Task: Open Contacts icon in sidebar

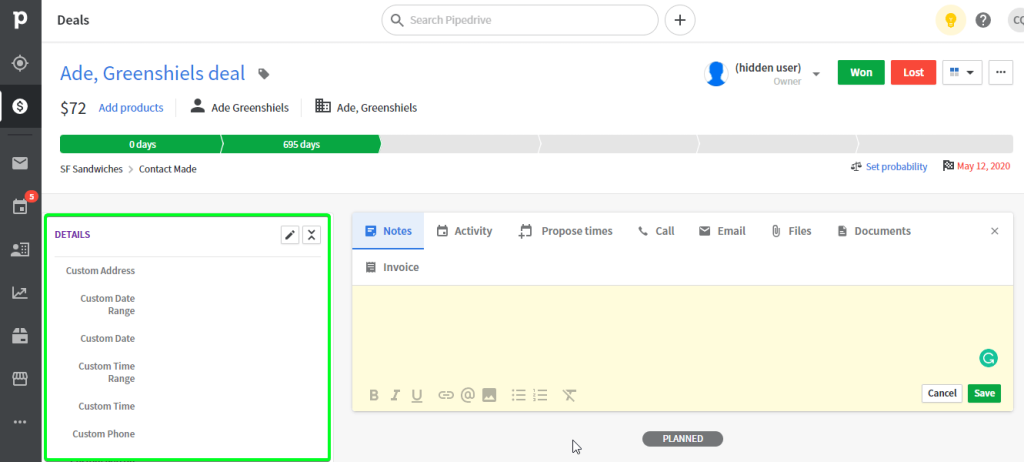Action: click(20, 249)
